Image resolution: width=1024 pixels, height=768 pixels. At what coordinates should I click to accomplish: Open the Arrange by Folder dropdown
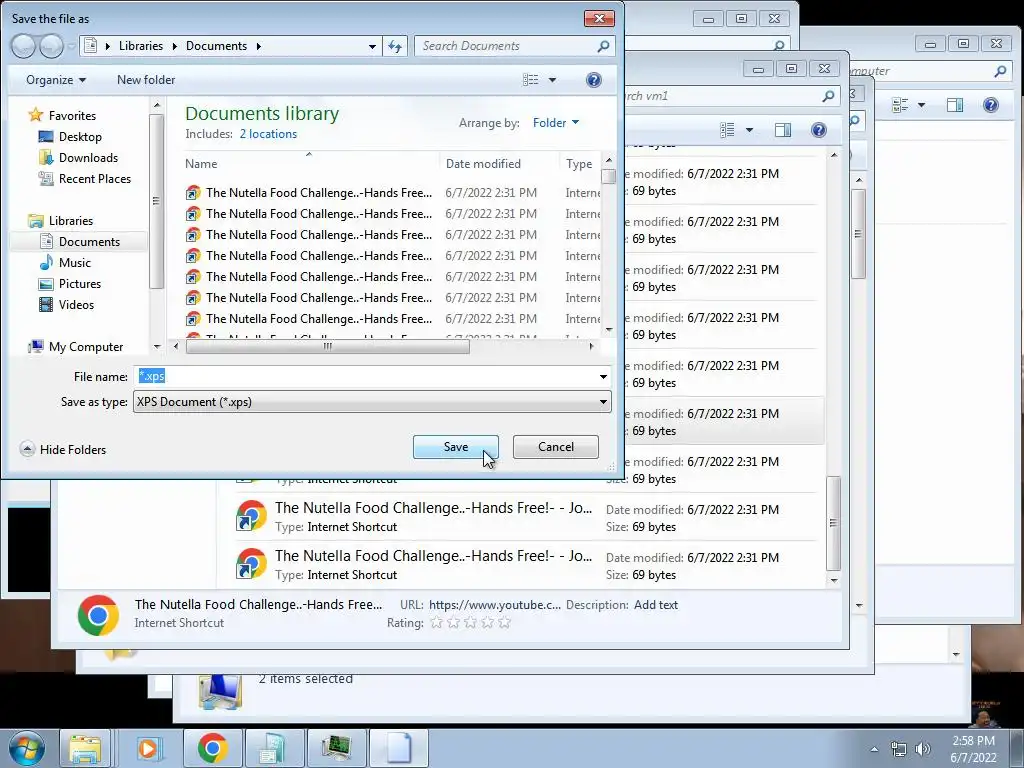click(556, 123)
